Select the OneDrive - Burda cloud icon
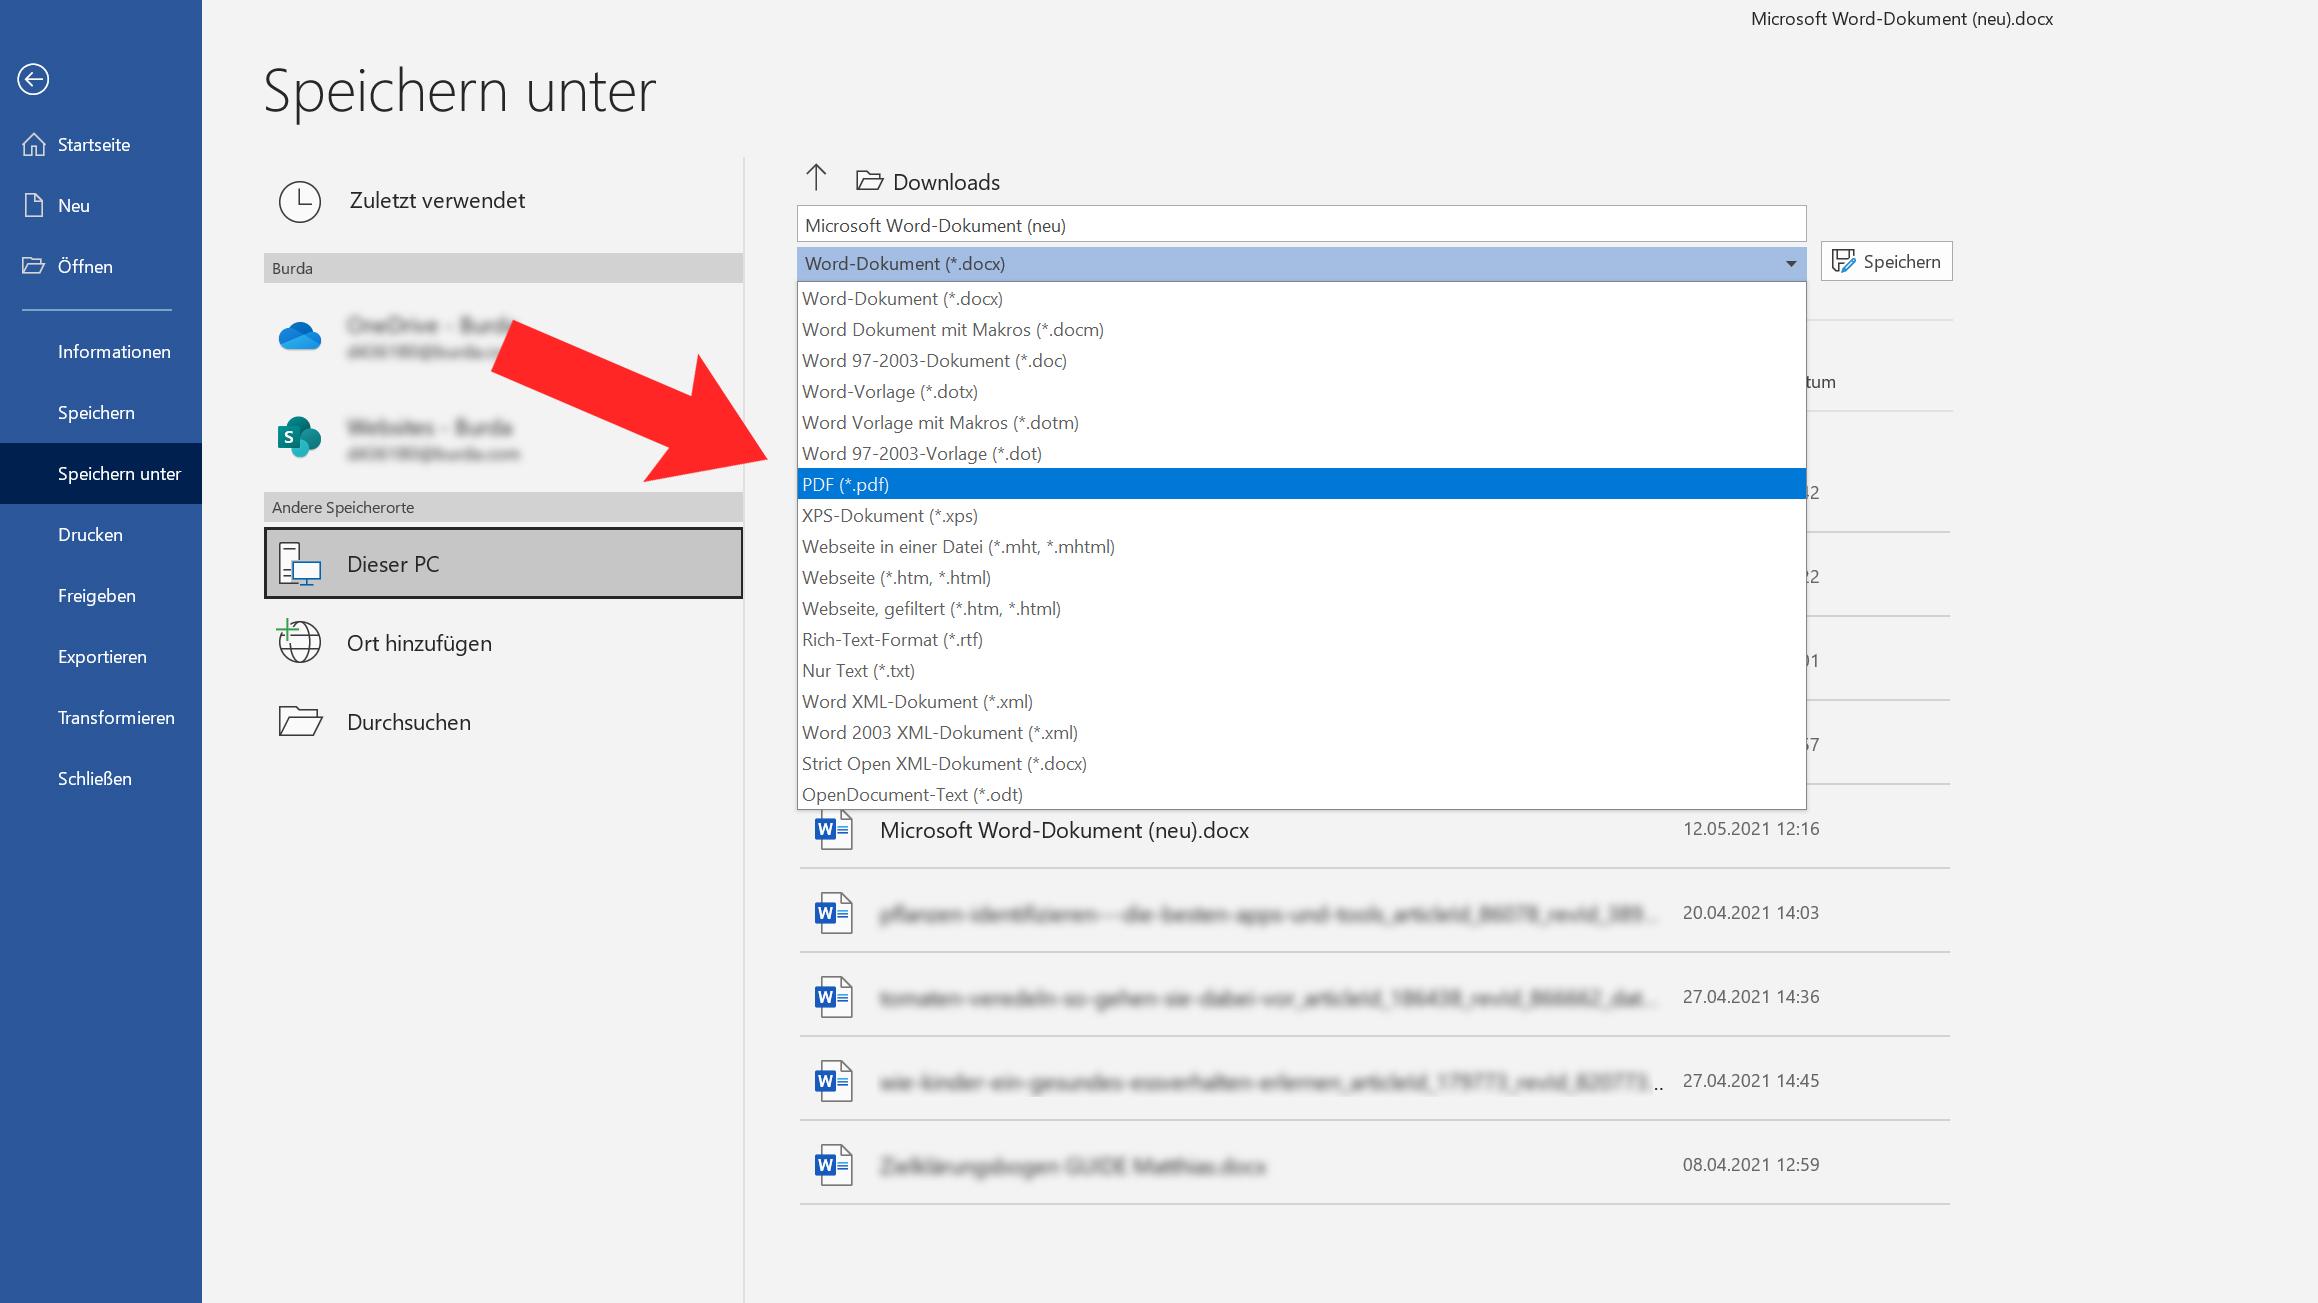Image resolution: width=2318 pixels, height=1303 pixels. click(299, 338)
